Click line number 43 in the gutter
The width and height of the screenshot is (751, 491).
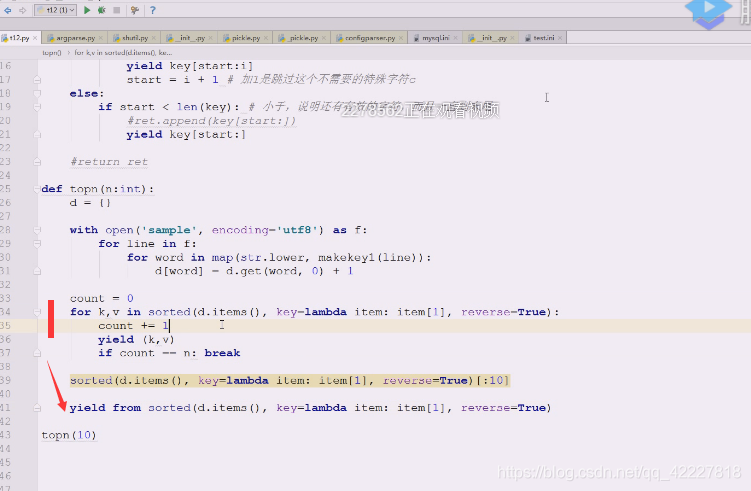pyautogui.click(x=6, y=435)
